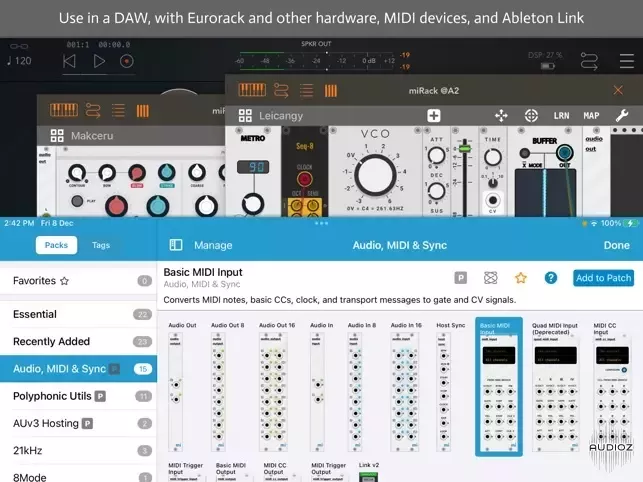Add Basic MIDI Input to patch

(x=603, y=278)
